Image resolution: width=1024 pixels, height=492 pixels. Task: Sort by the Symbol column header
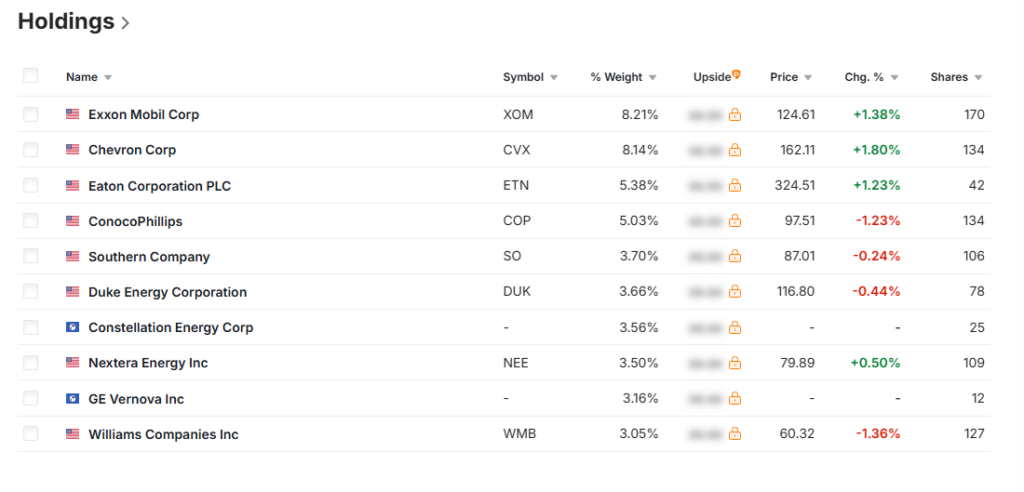(529, 77)
